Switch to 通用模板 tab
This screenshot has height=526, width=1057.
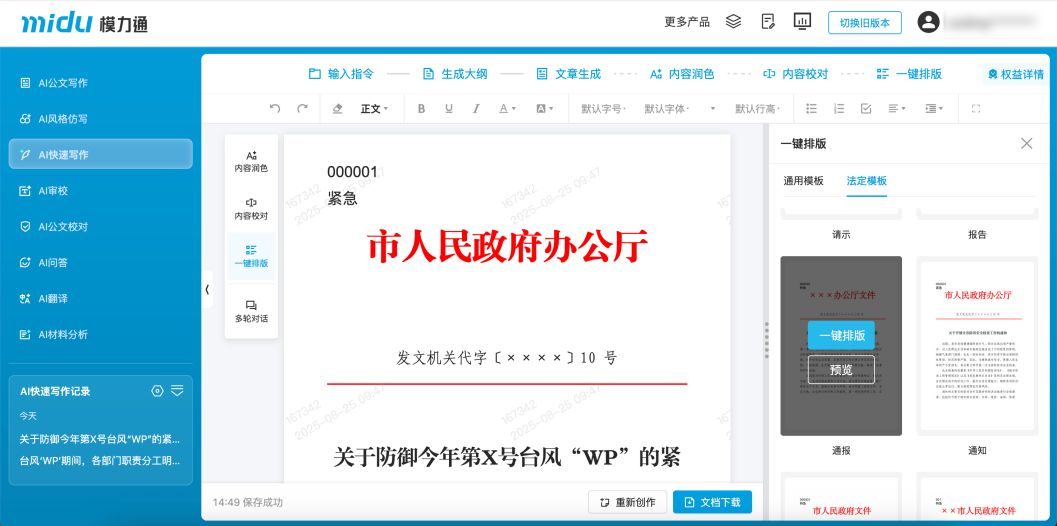tap(803, 181)
